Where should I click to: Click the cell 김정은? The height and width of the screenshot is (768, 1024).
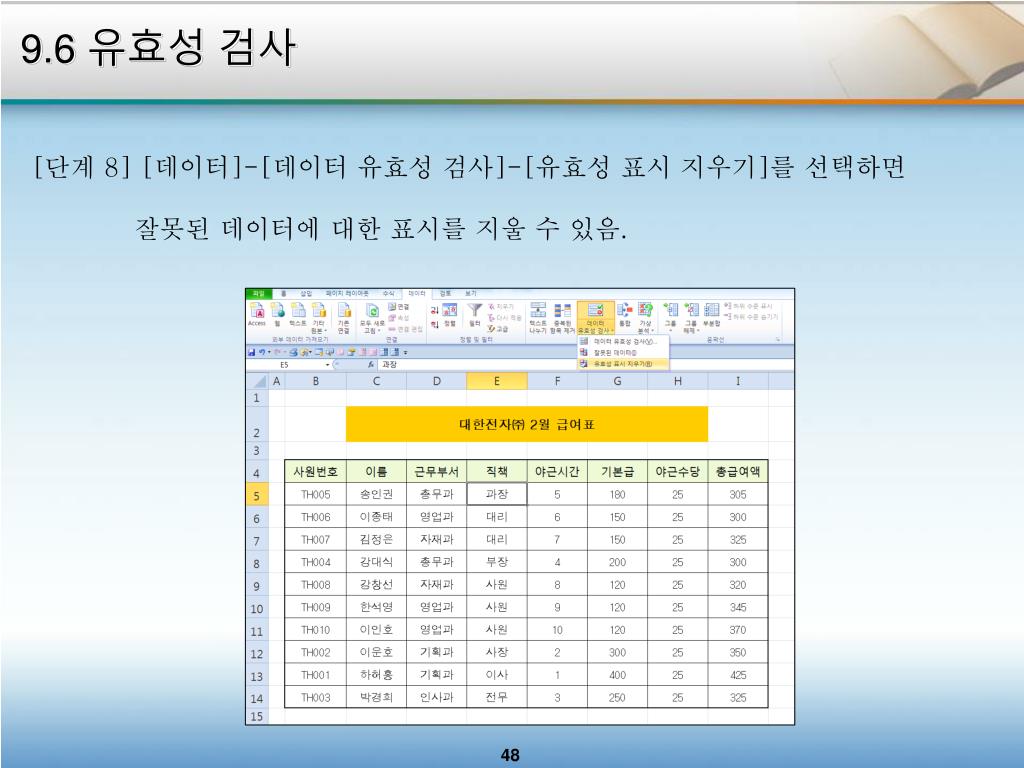point(376,539)
